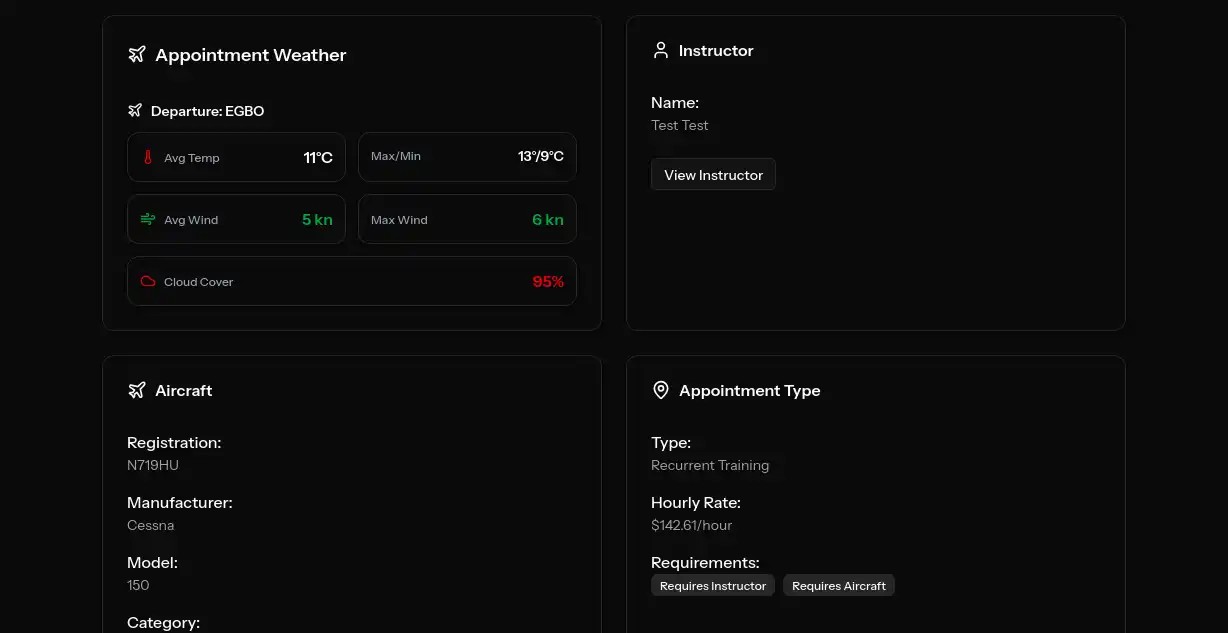Viewport: 1228px width, 633px height.
Task: Click the Cessna manufacturer text
Action: click(x=150, y=525)
